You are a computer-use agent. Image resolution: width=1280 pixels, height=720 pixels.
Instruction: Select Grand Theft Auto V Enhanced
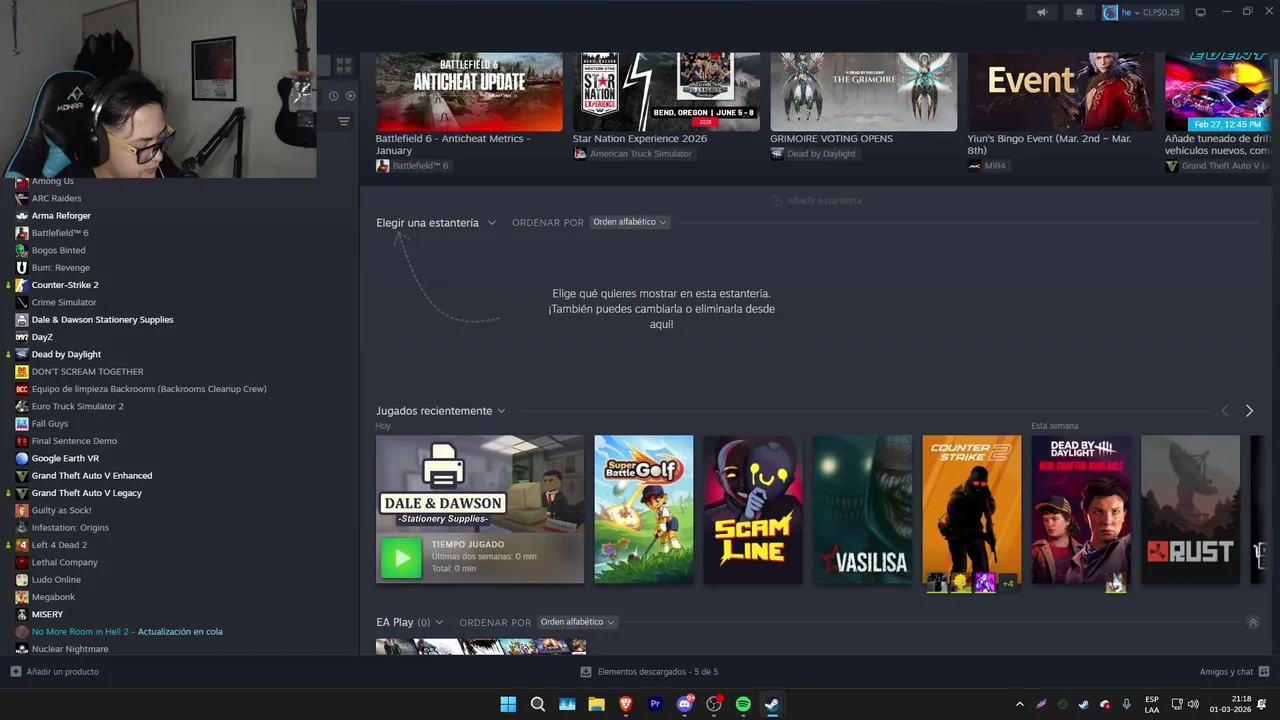[92, 475]
